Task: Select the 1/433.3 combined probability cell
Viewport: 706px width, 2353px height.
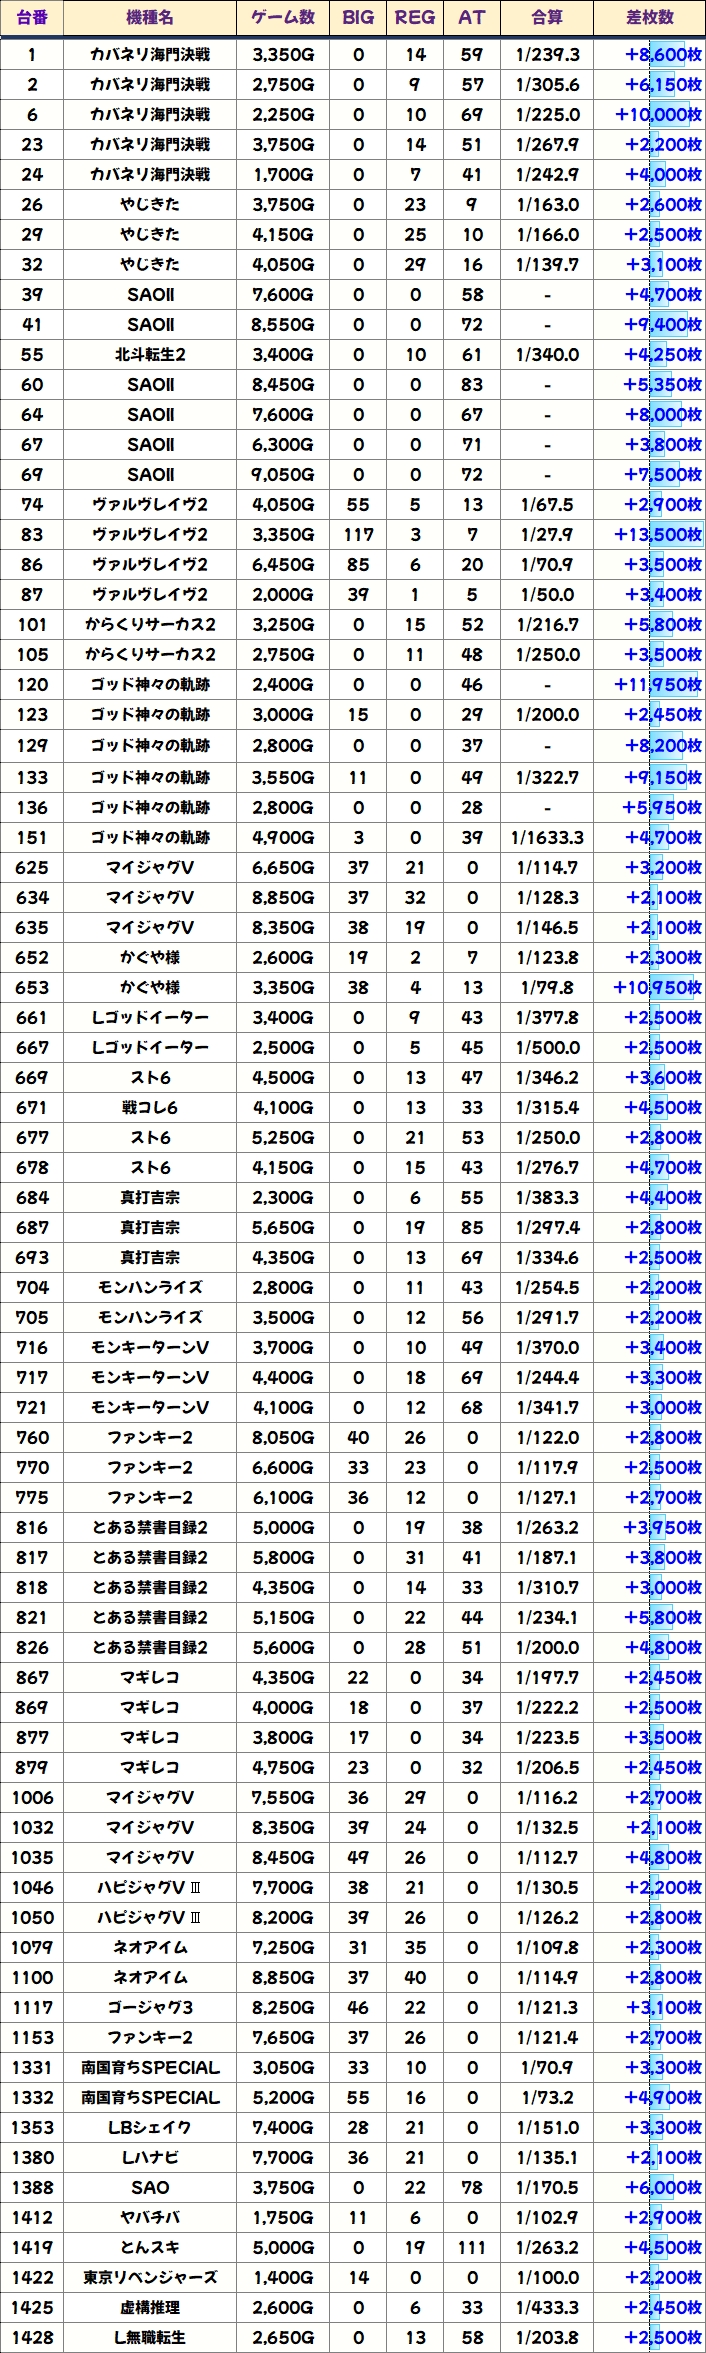Action: pyautogui.click(x=547, y=2307)
